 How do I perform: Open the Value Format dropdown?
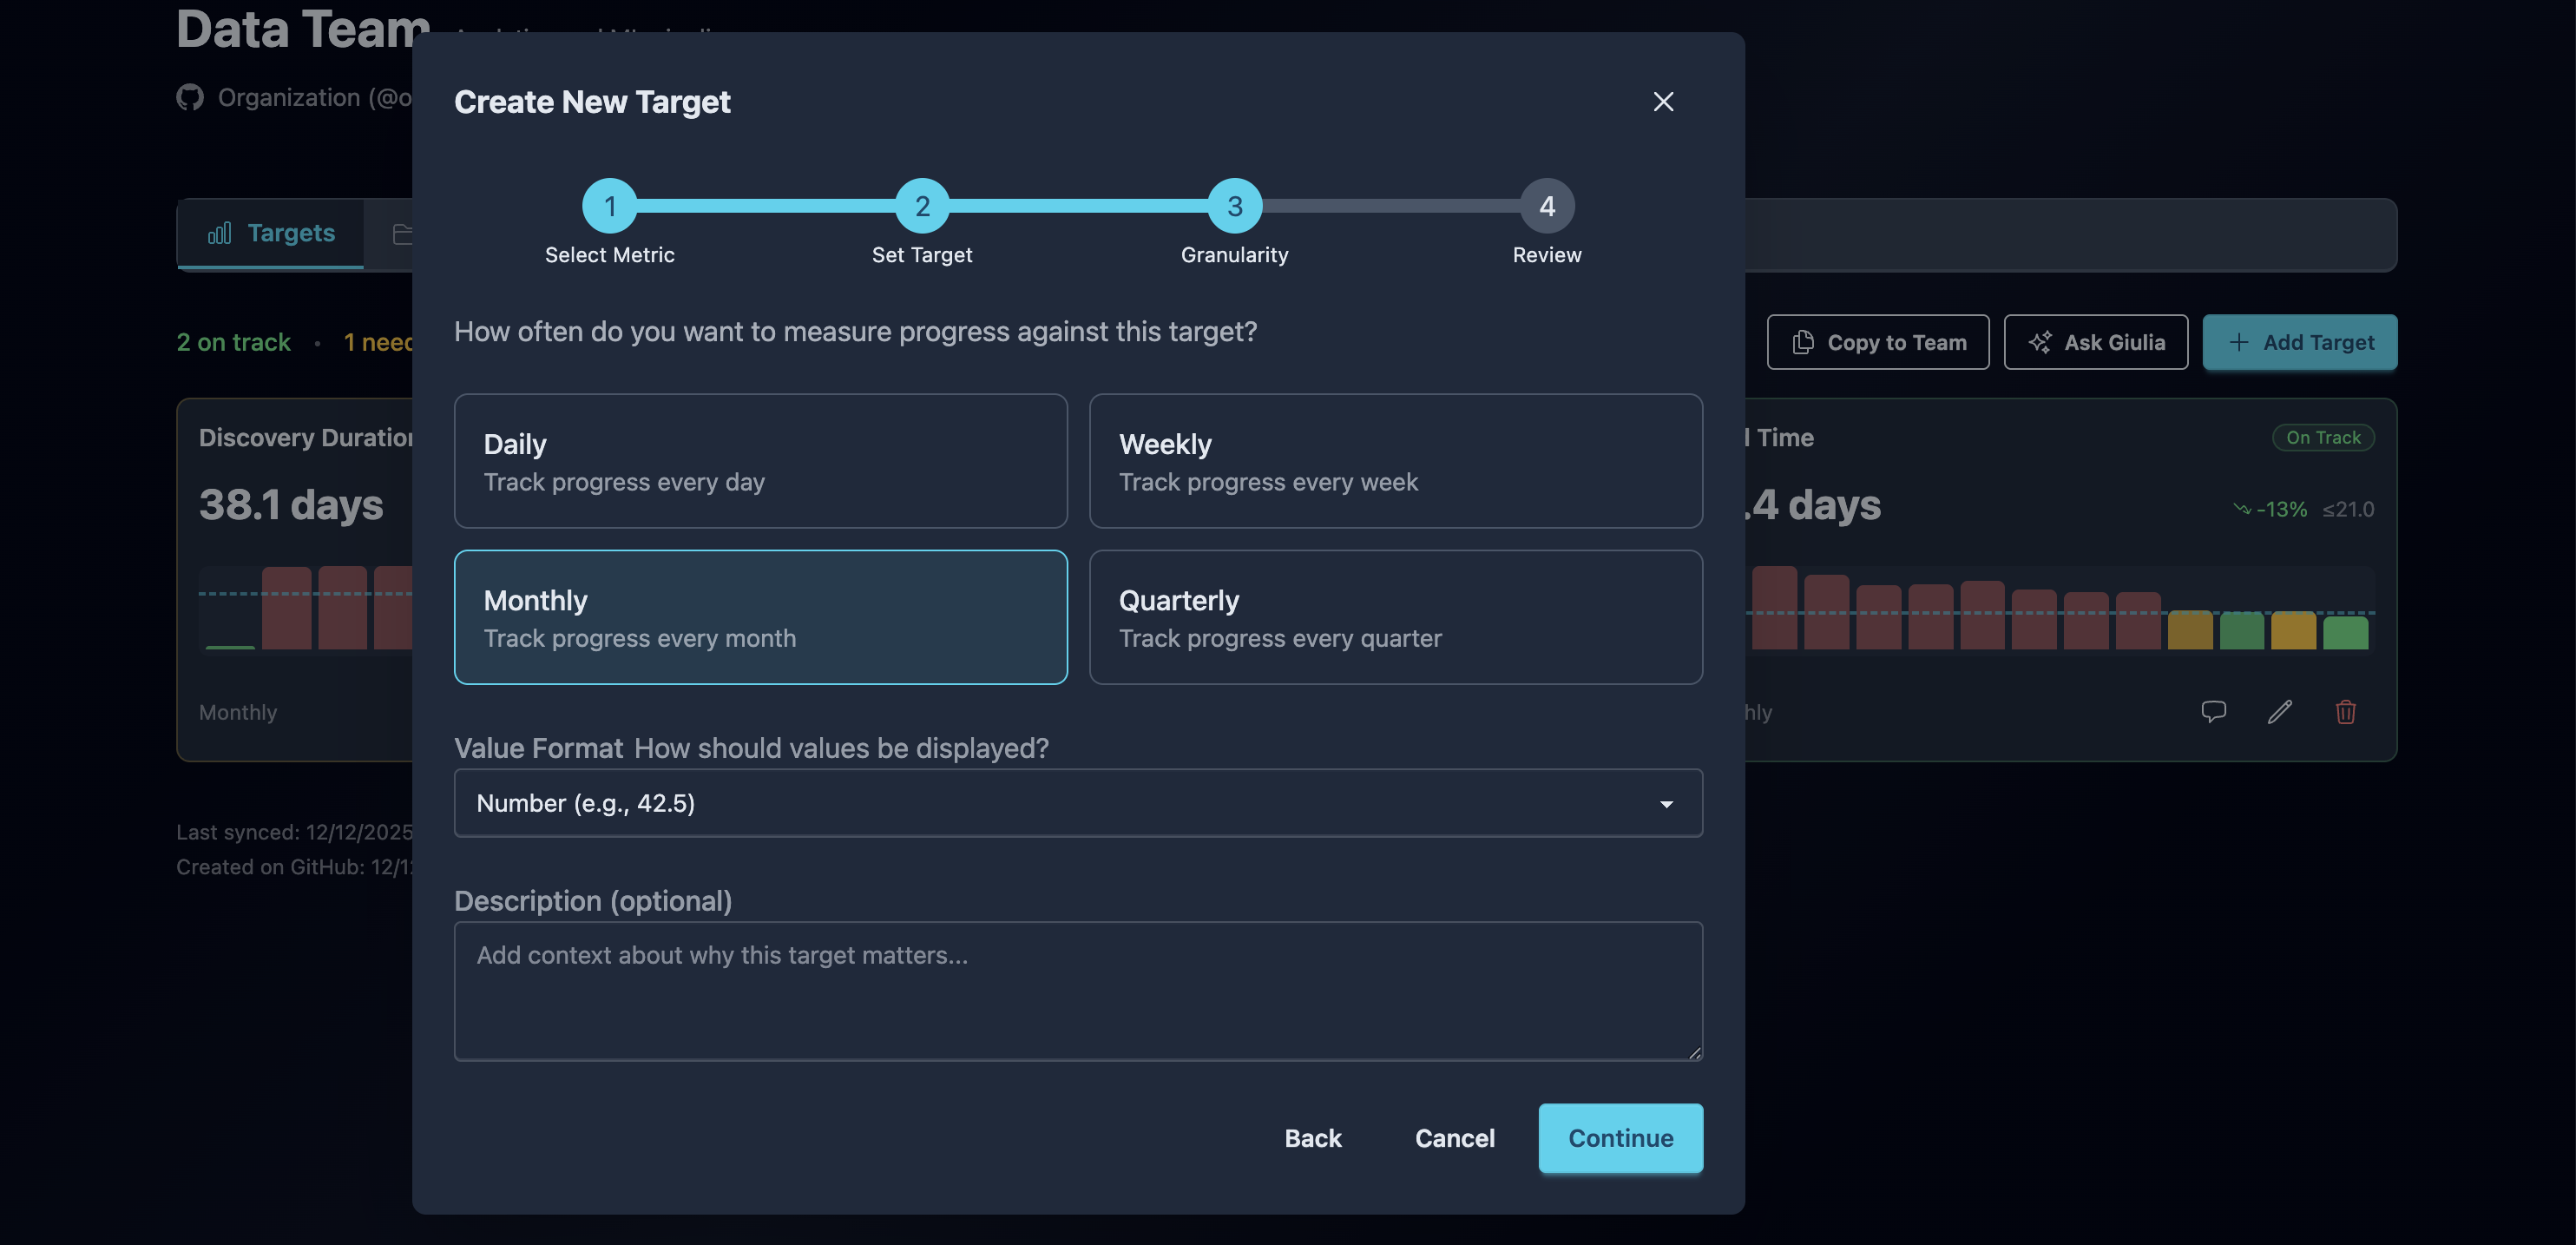(x=1077, y=802)
